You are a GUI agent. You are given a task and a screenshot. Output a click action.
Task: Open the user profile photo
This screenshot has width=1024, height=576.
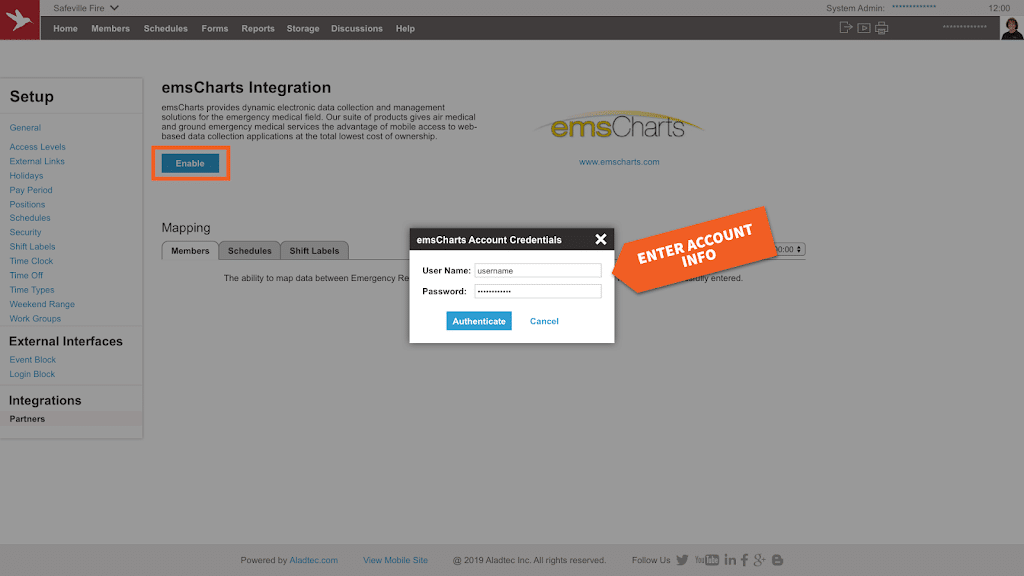(x=1012, y=28)
